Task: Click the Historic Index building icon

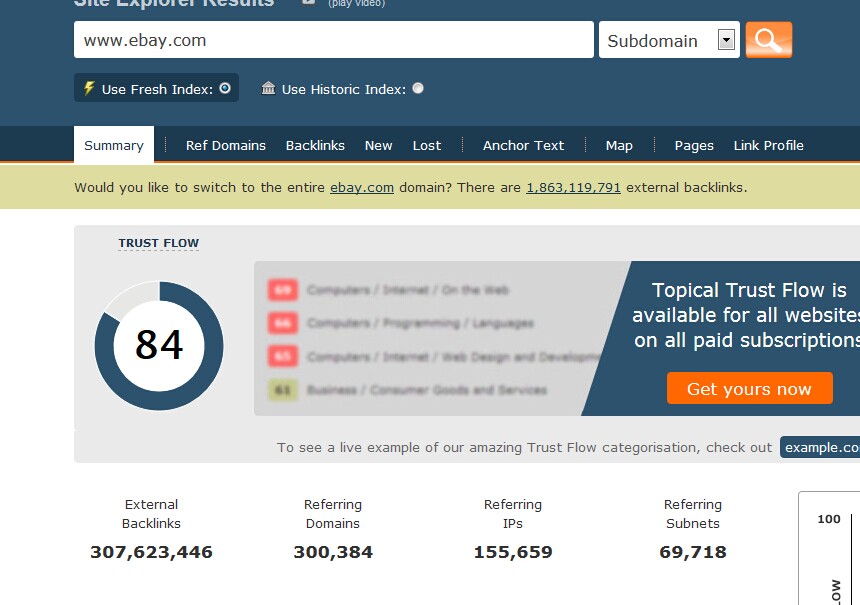Action: point(268,88)
